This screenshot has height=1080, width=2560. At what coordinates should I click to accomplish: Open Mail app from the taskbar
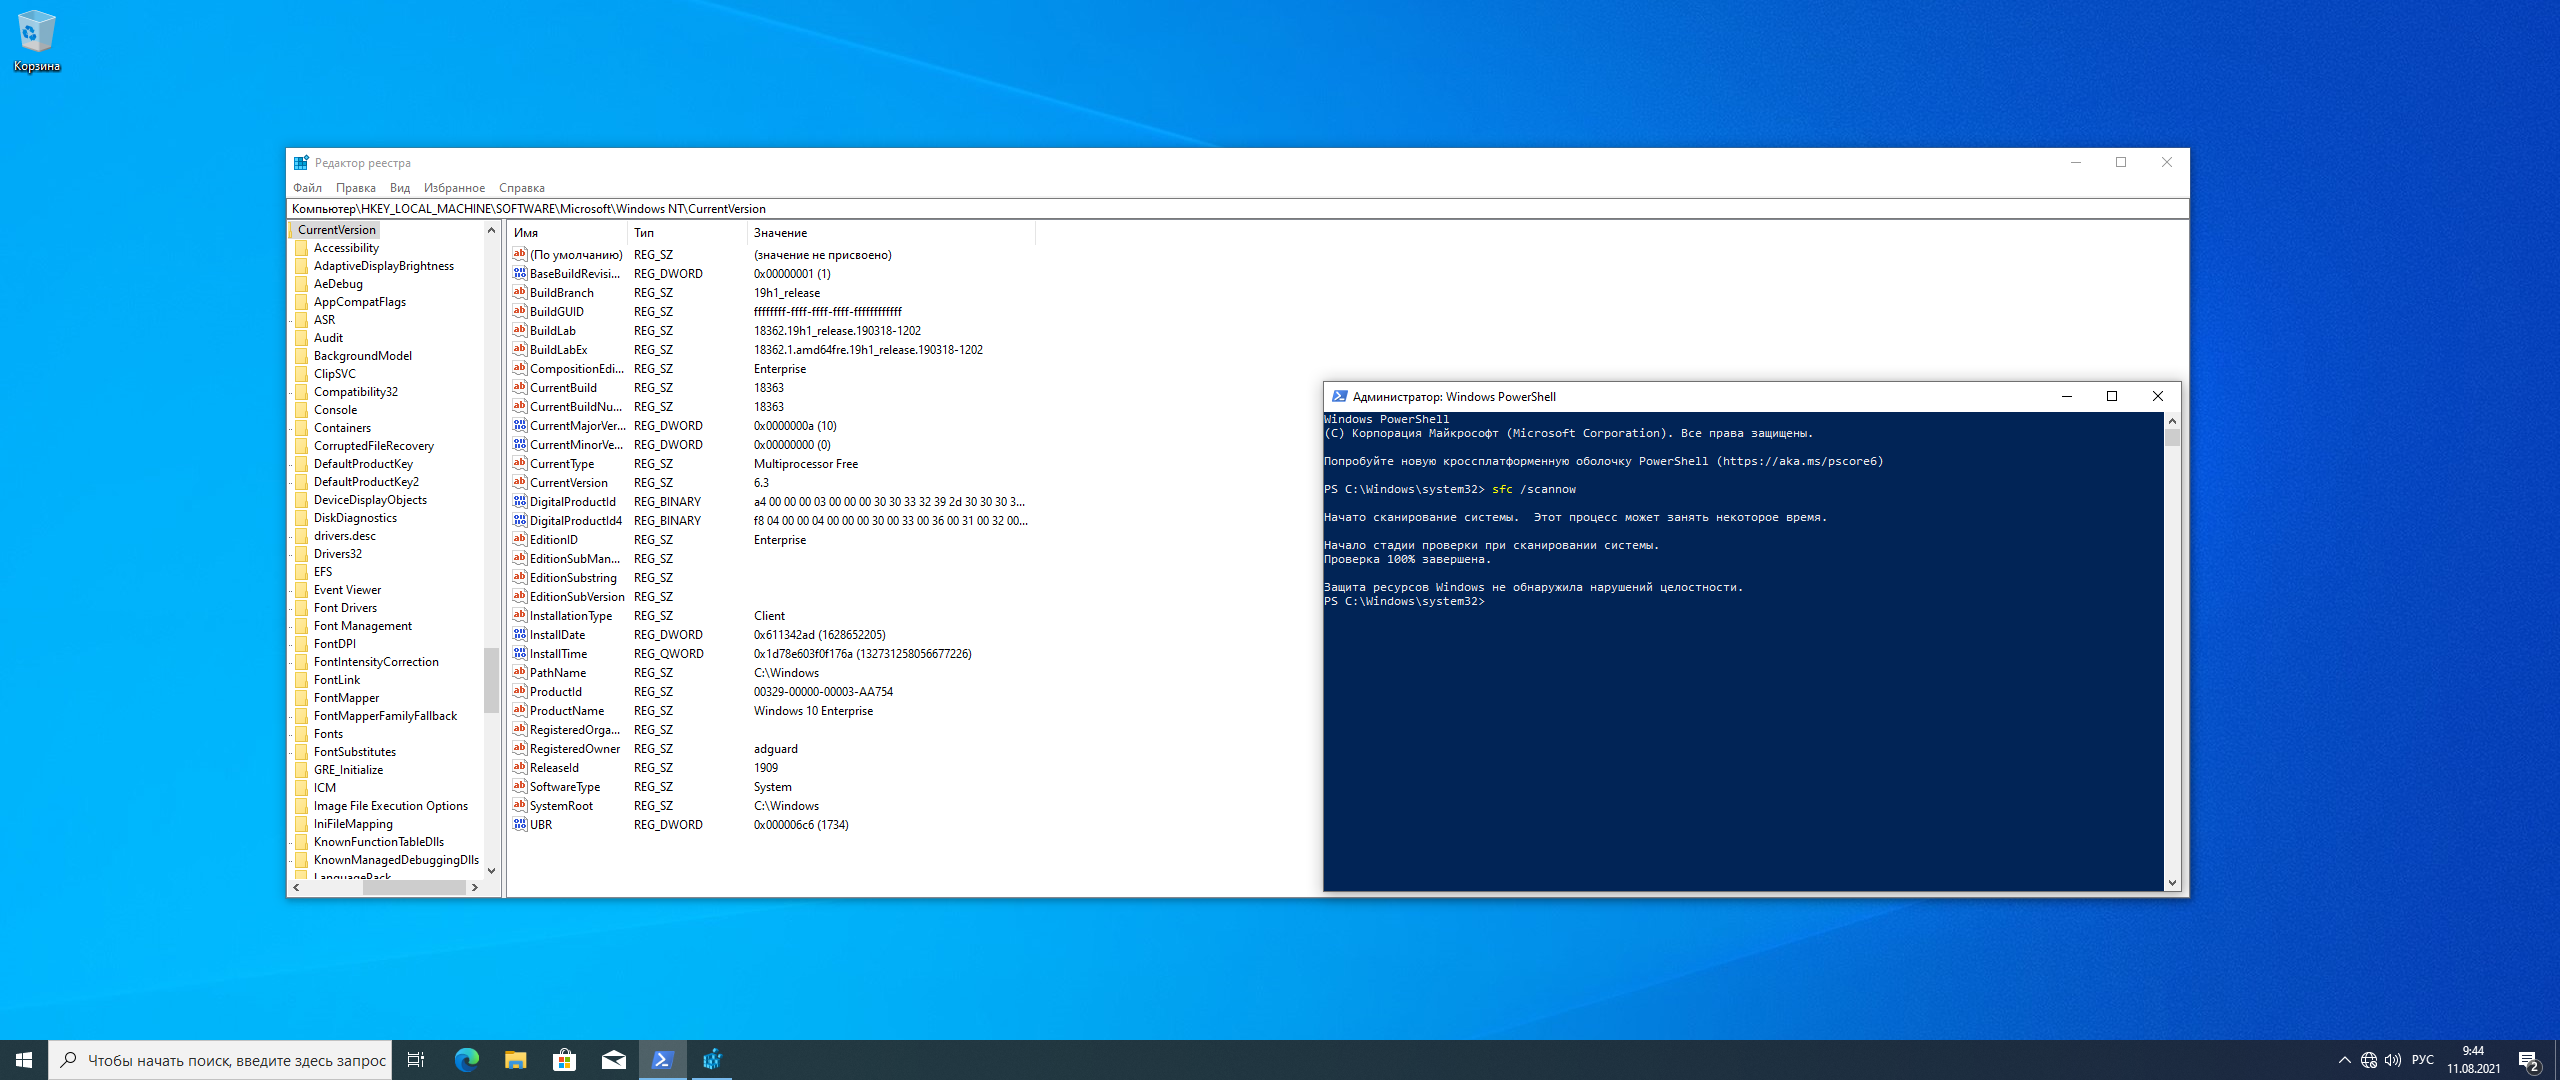point(613,1060)
